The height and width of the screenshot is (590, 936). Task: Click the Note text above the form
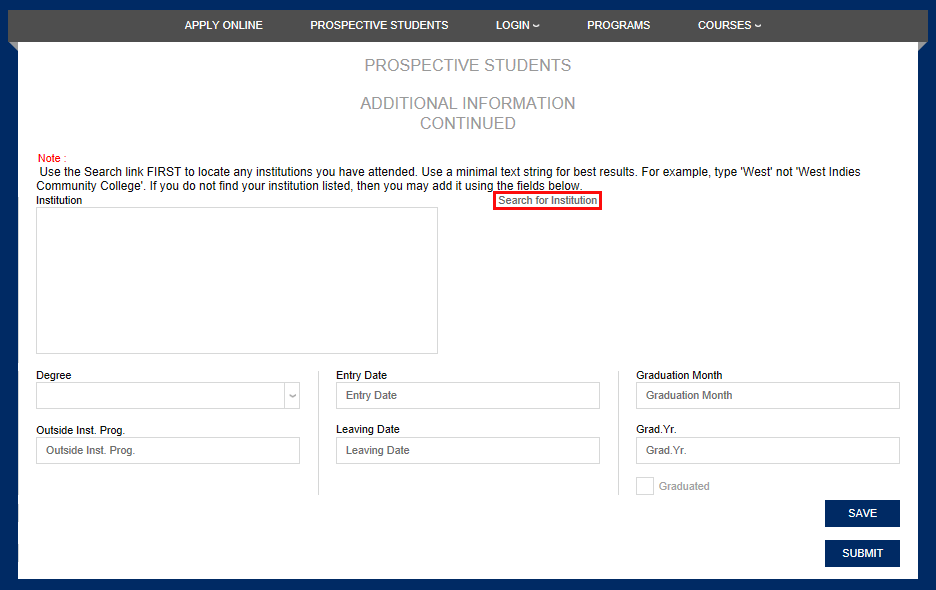[49, 158]
